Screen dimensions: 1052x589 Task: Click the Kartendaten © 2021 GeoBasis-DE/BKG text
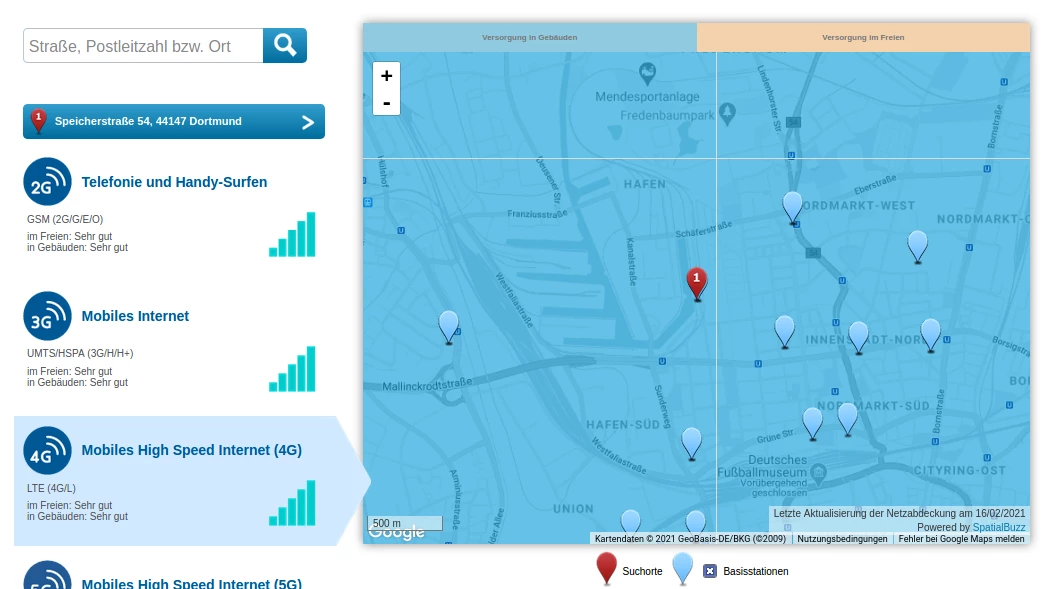690,539
